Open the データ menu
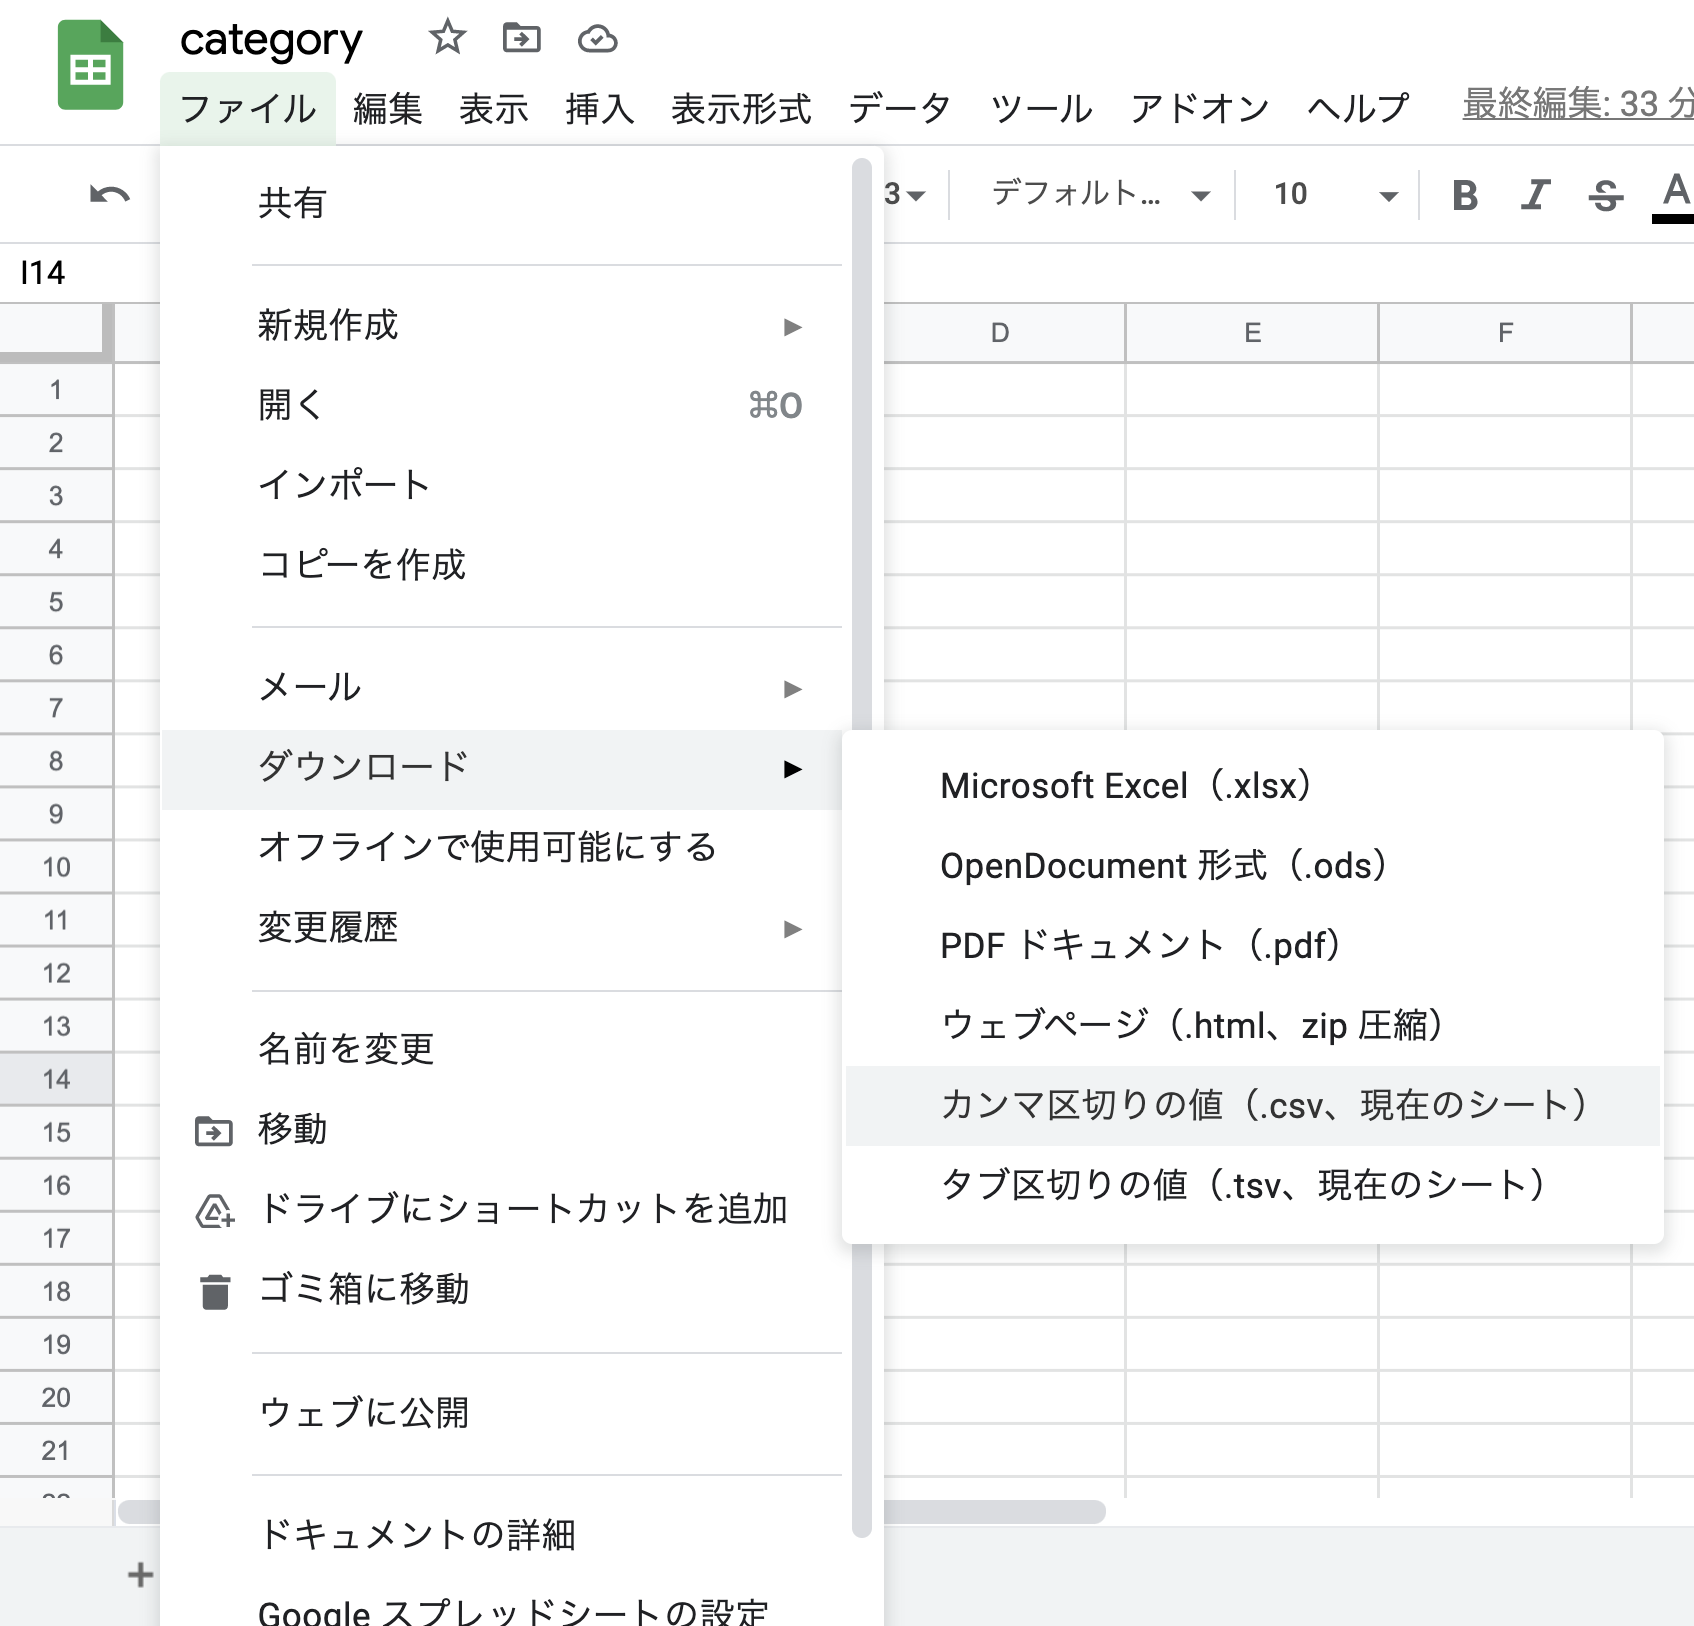The image size is (1694, 1626). pos(899,110)
